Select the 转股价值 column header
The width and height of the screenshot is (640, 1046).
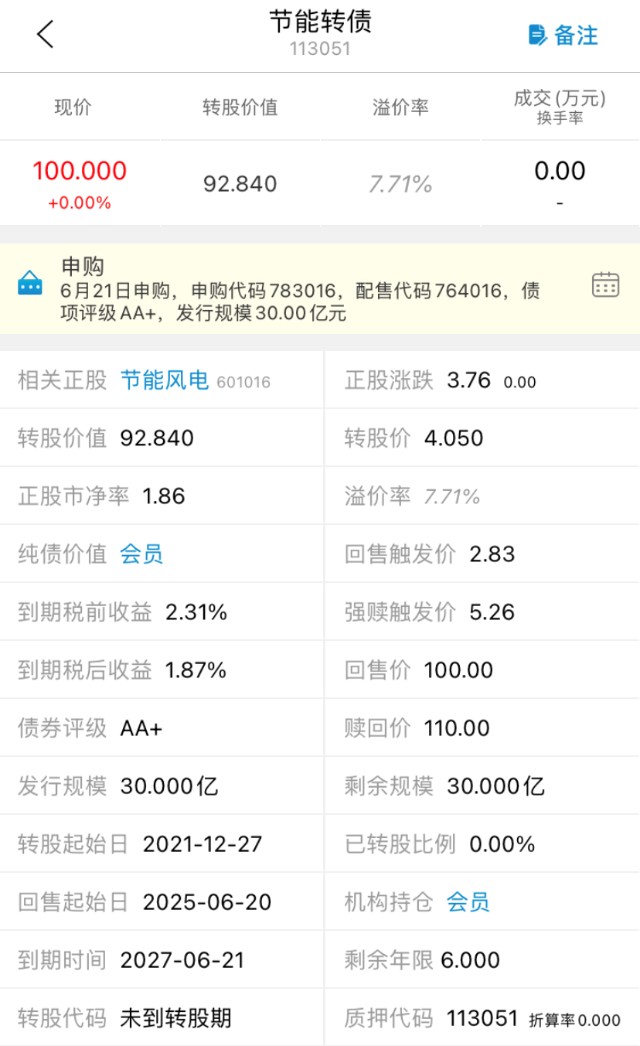(x=240, y=107)
